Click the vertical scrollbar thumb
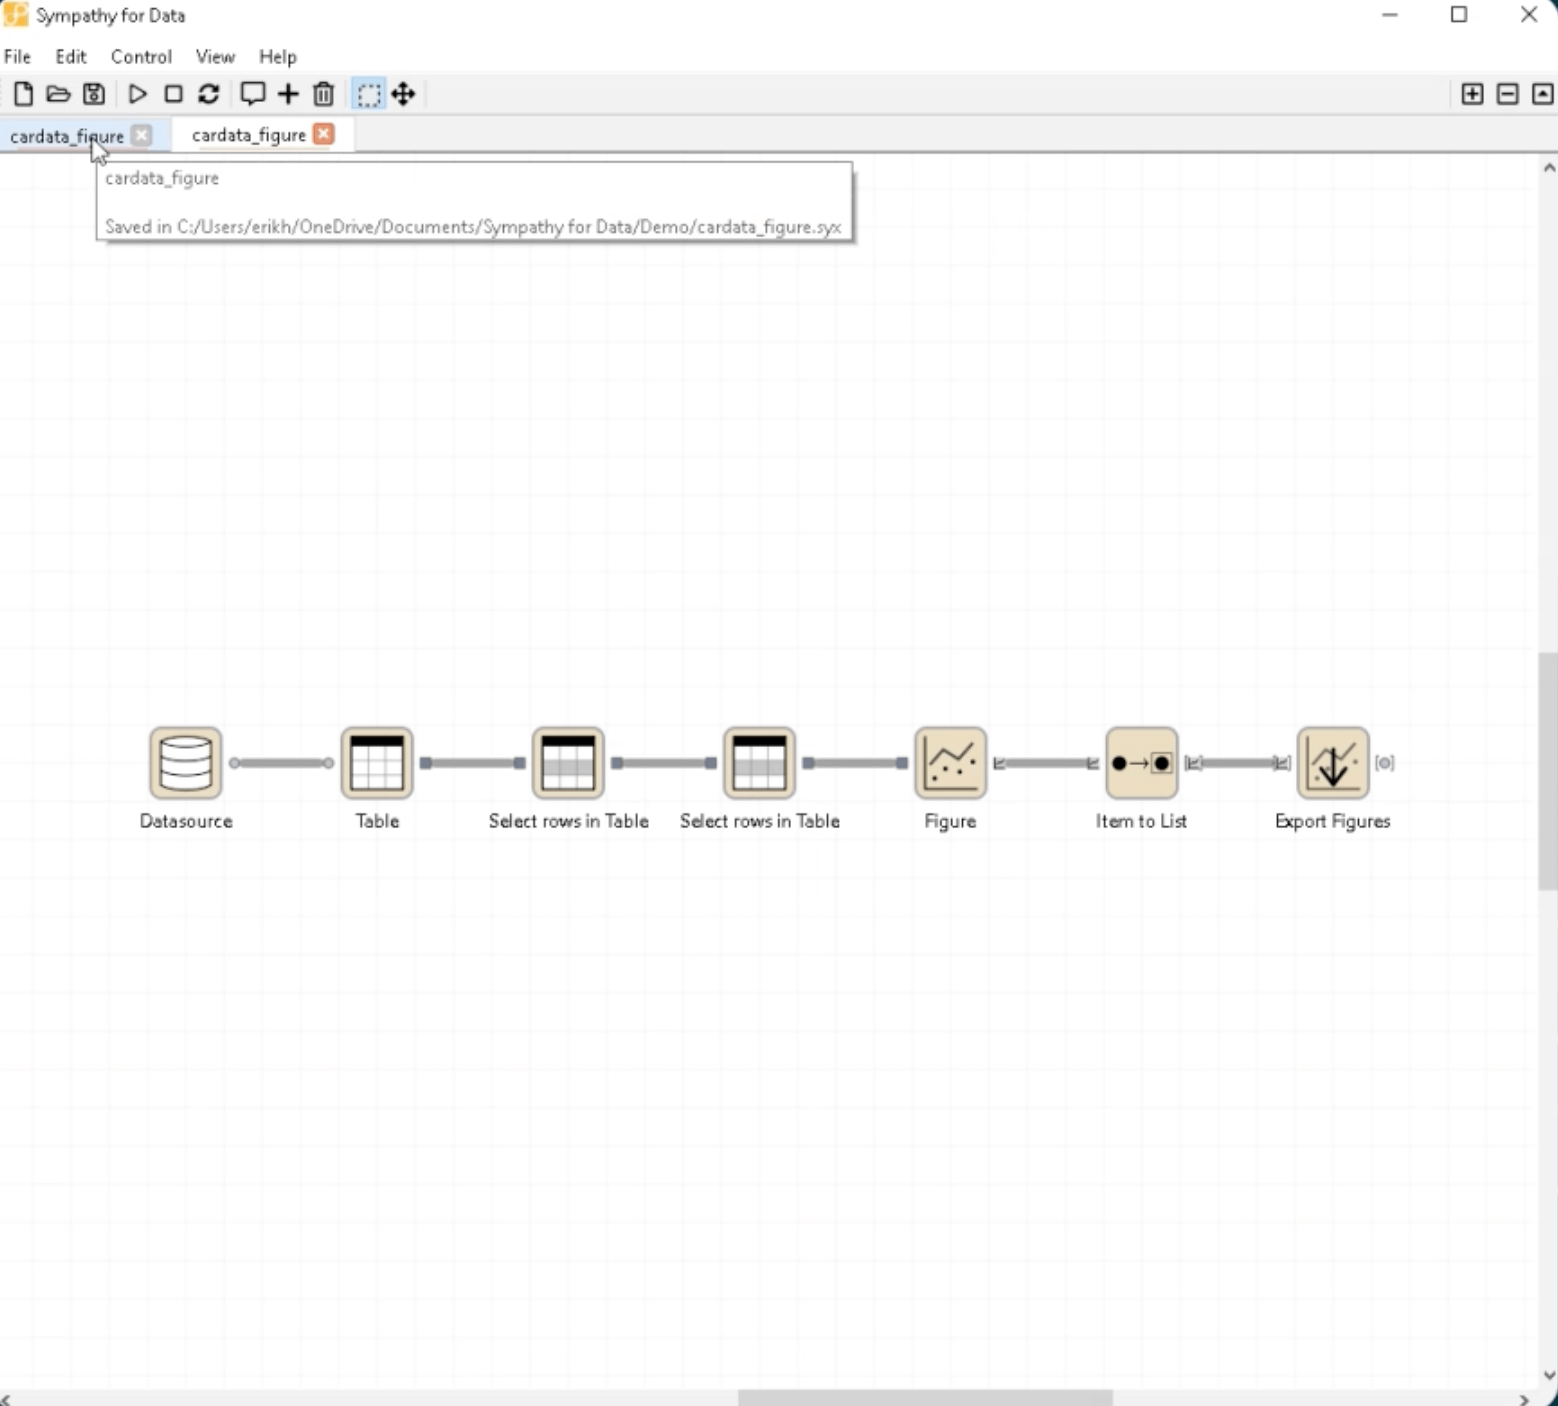The image size is (1558, 1406). [1548, 770]
